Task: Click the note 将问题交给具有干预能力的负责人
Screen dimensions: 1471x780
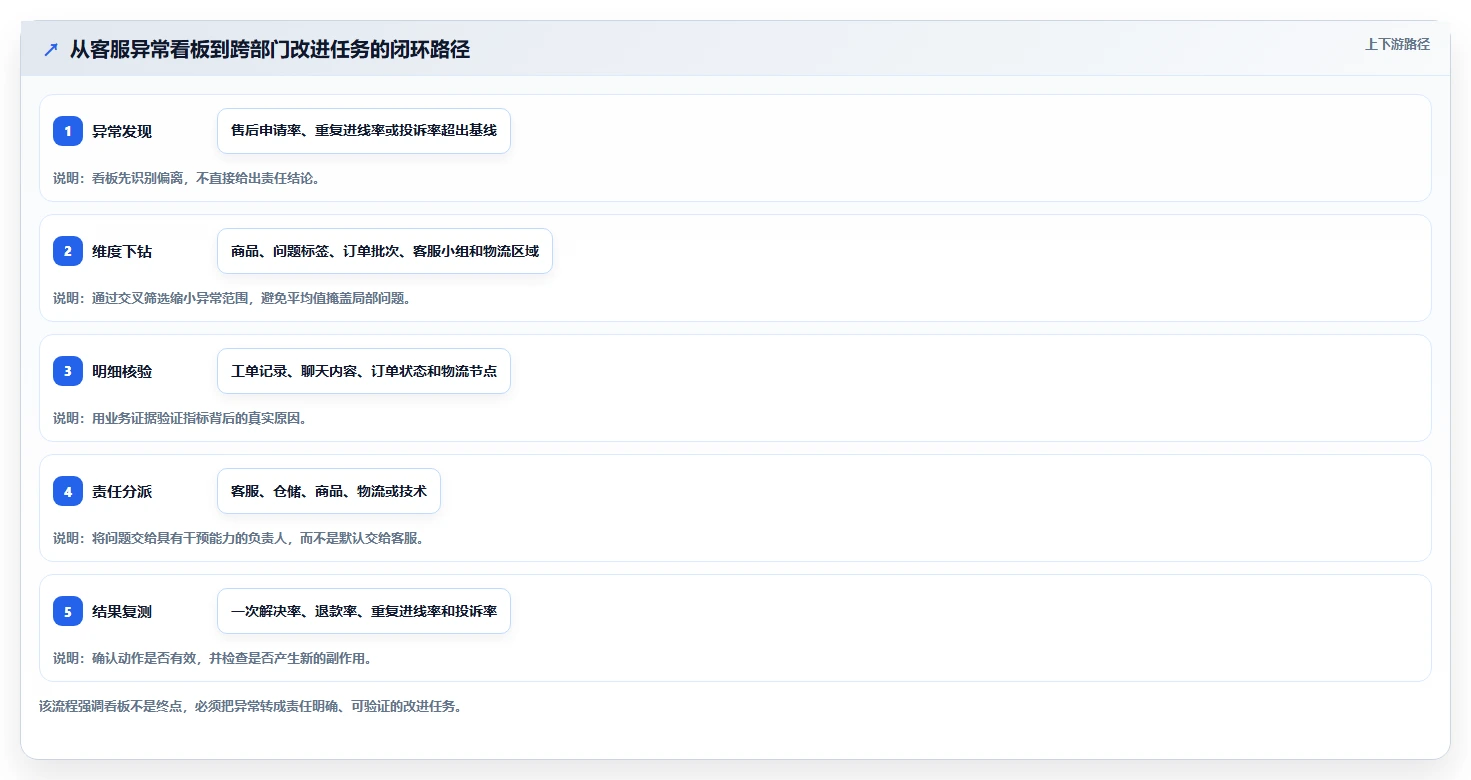Action: (239, 538)
